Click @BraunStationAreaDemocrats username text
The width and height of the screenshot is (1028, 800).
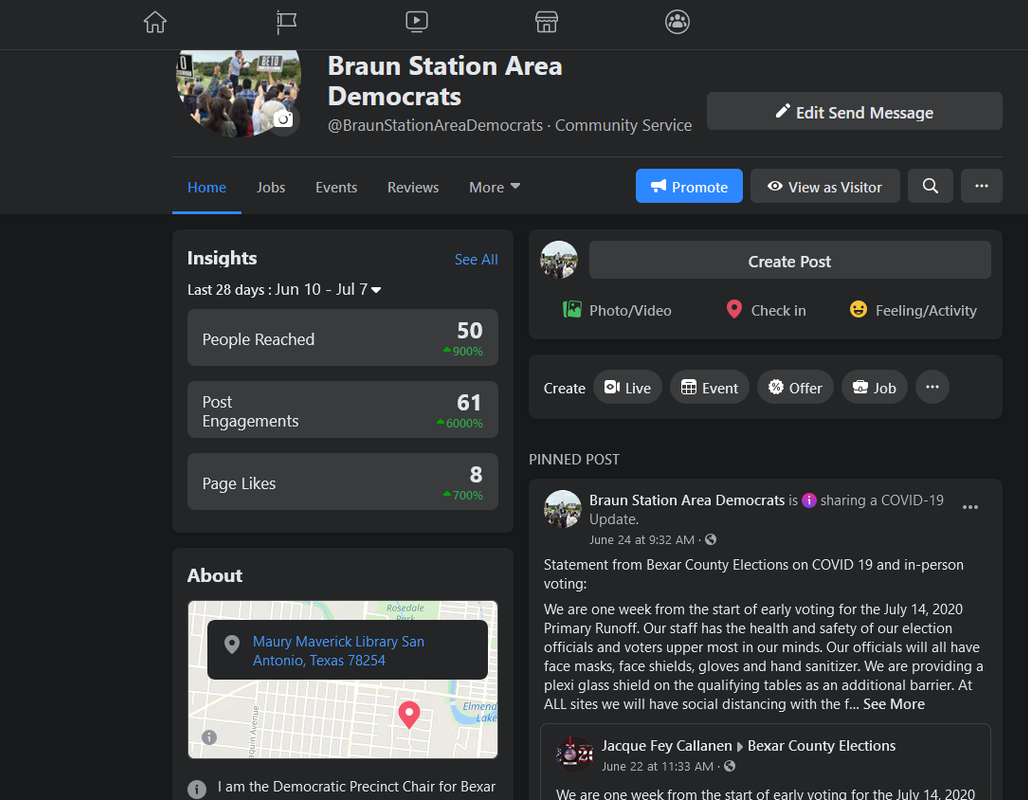[435, 125]
